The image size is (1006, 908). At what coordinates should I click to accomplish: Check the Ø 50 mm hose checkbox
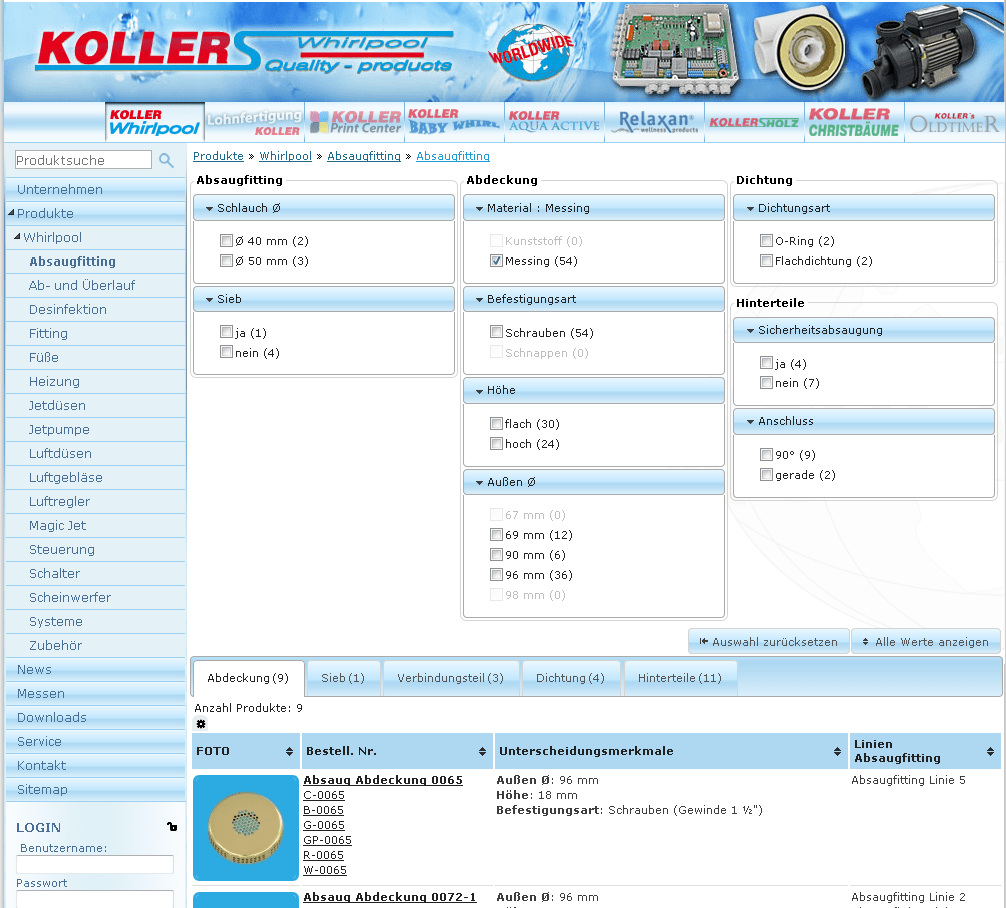click(226, 261)
